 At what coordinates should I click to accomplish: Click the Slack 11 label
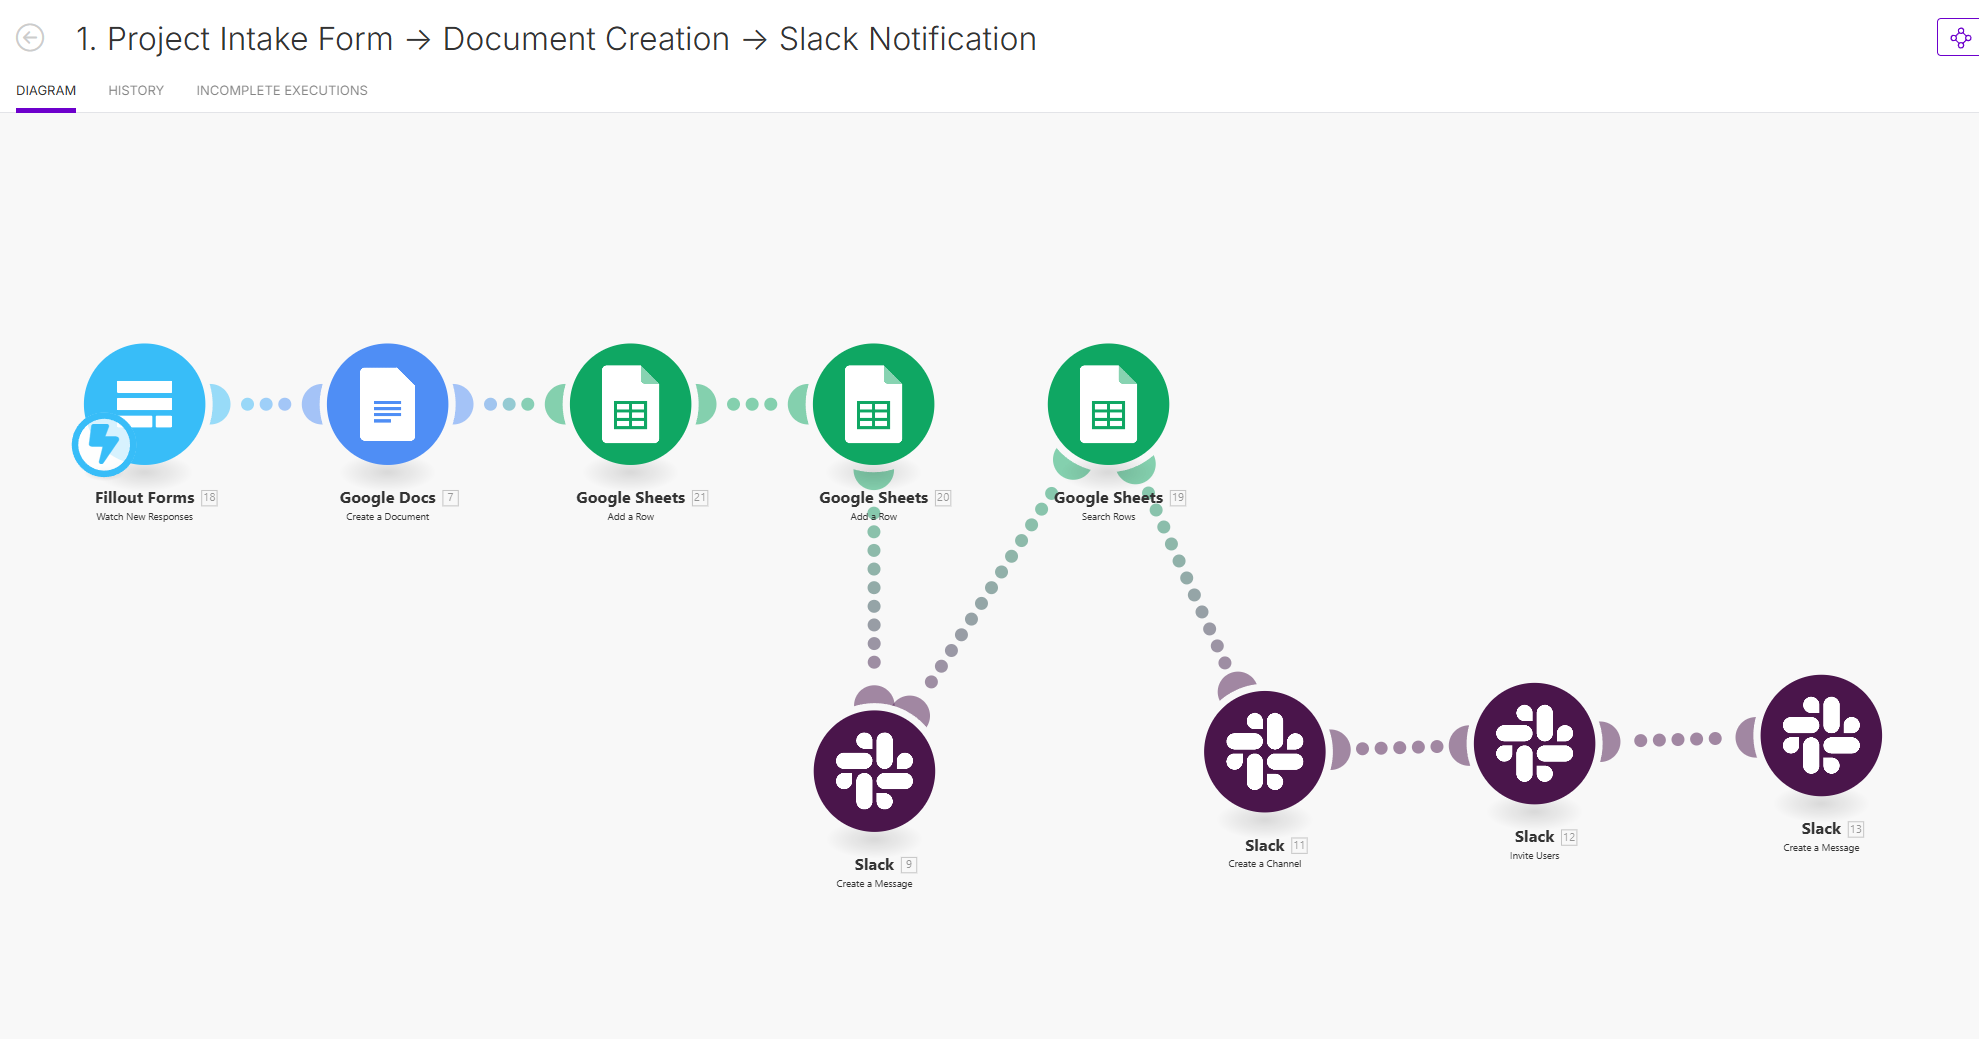(1264, 845)
